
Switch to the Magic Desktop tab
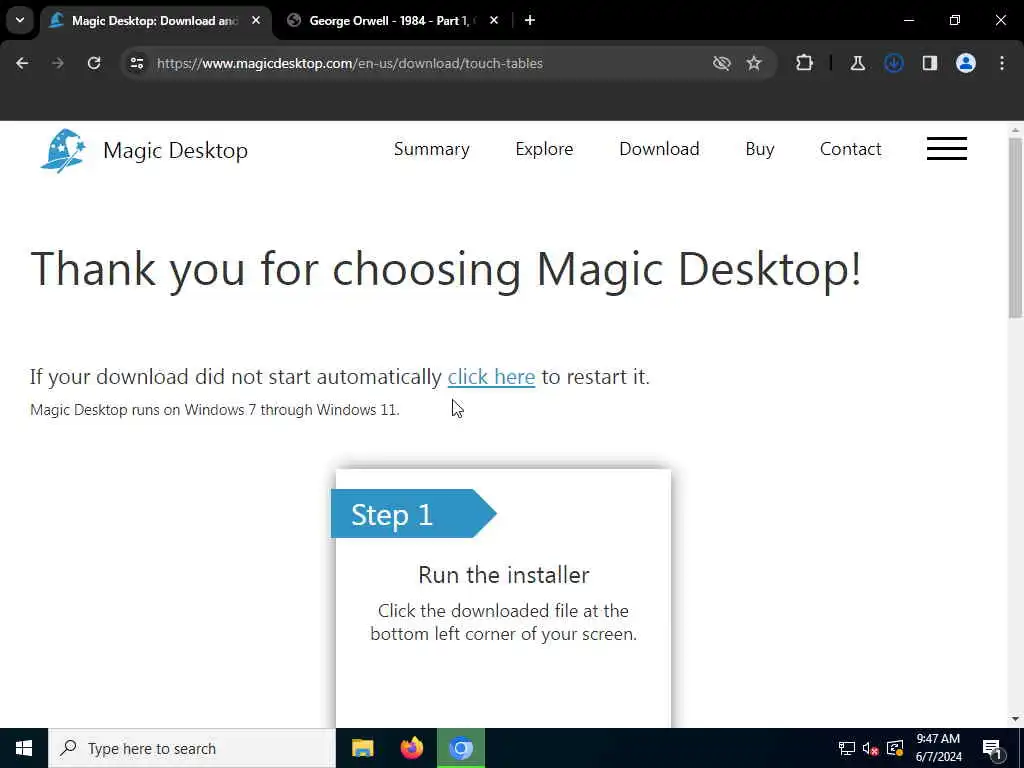pos(154,21)
